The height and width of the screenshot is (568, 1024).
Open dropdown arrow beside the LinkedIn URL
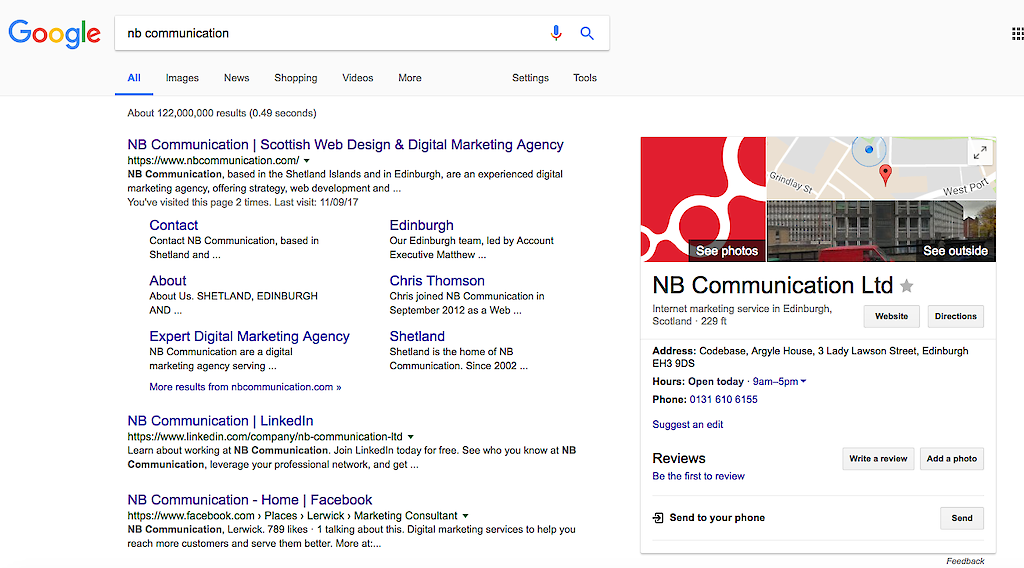pos(411,437)
